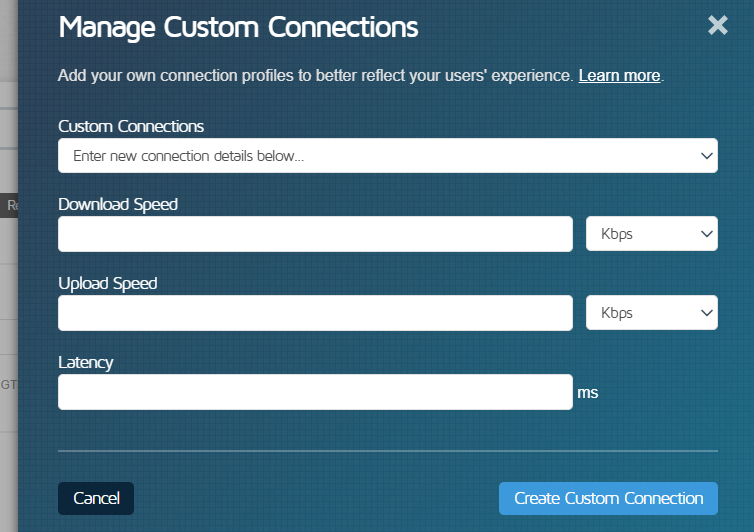754x532 pixels.
Task: Click the Download Speed unit chevron arrow
Action: point(707,234)
